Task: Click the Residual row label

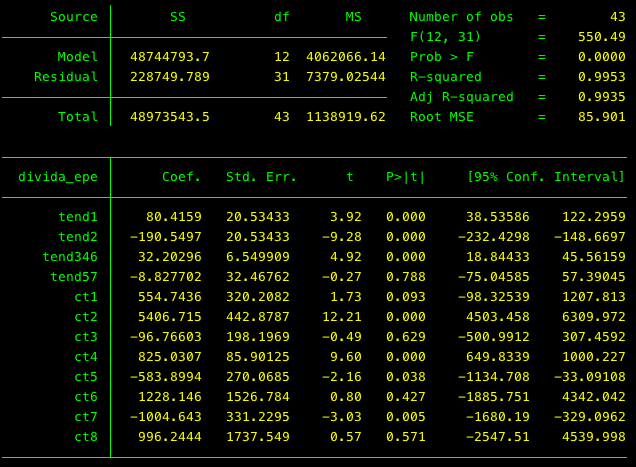Action: pos(66,77)
